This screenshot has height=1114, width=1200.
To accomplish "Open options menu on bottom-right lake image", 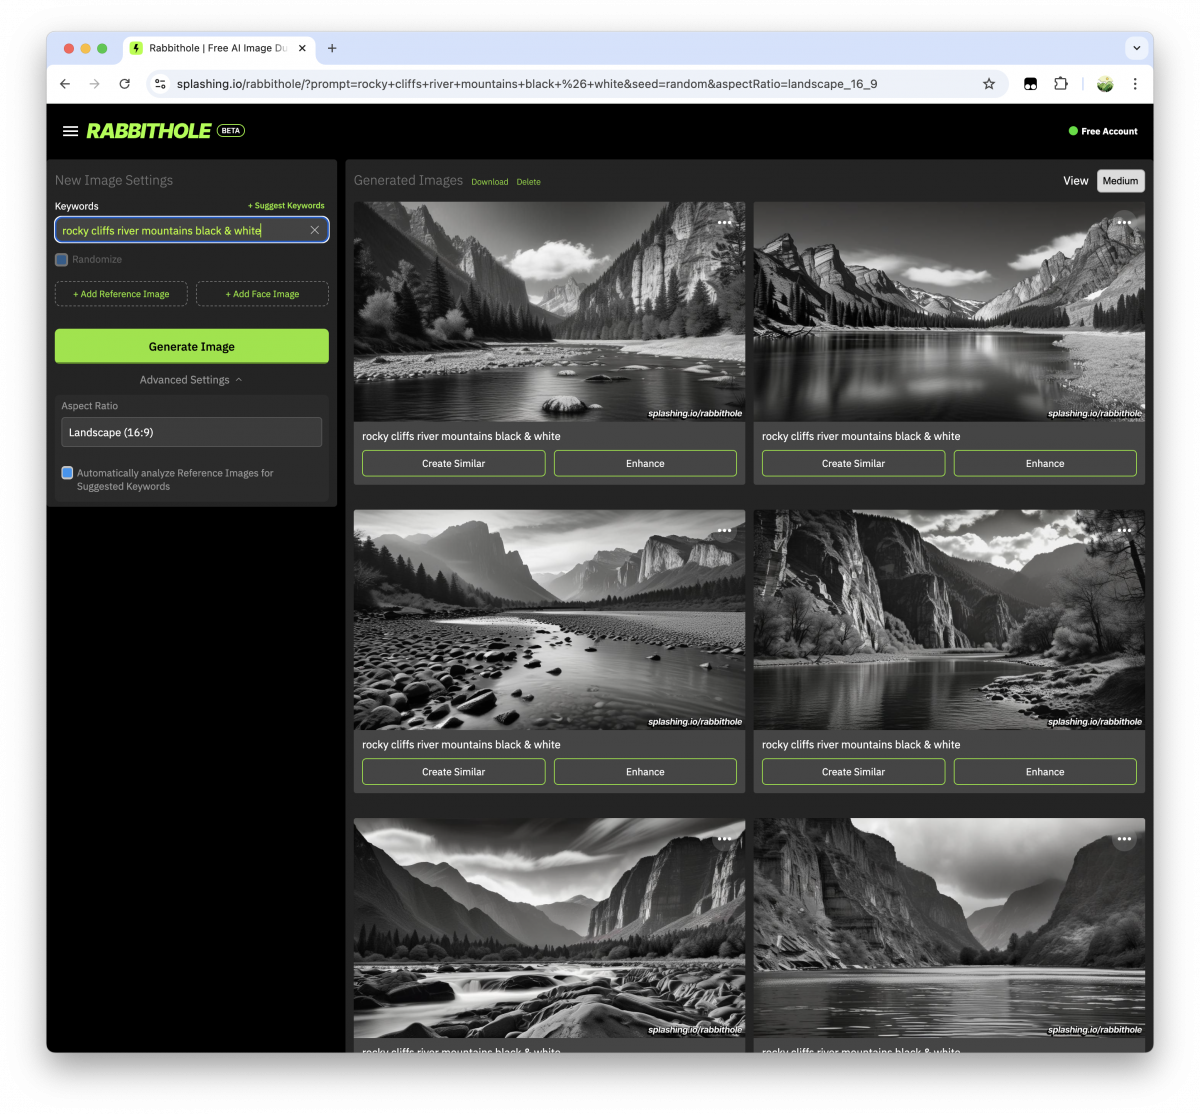I will click(1124, 839).
